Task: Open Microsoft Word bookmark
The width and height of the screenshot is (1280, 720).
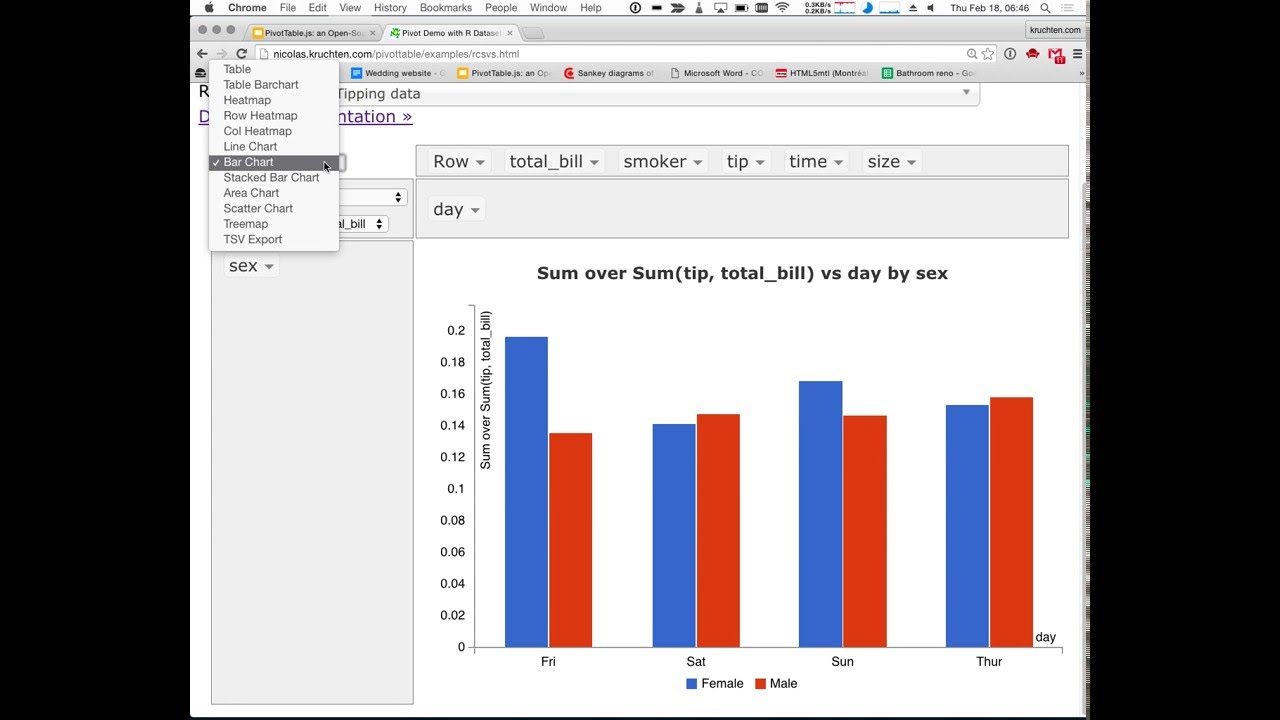Action: click(716, 73)
